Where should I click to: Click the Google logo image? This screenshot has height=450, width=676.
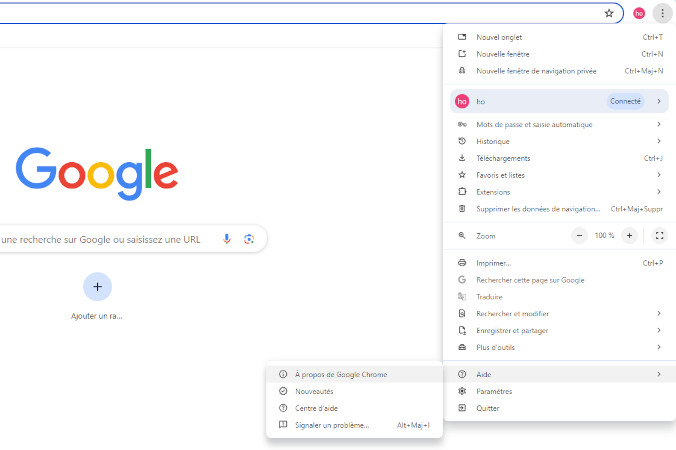(97, 174)
